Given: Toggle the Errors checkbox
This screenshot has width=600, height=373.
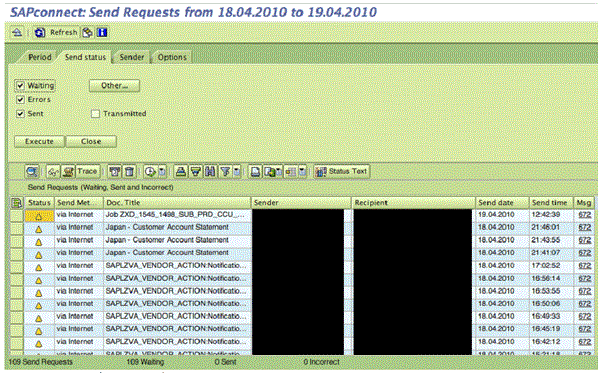Looking at the screenshot, I should tap(20, 99).
